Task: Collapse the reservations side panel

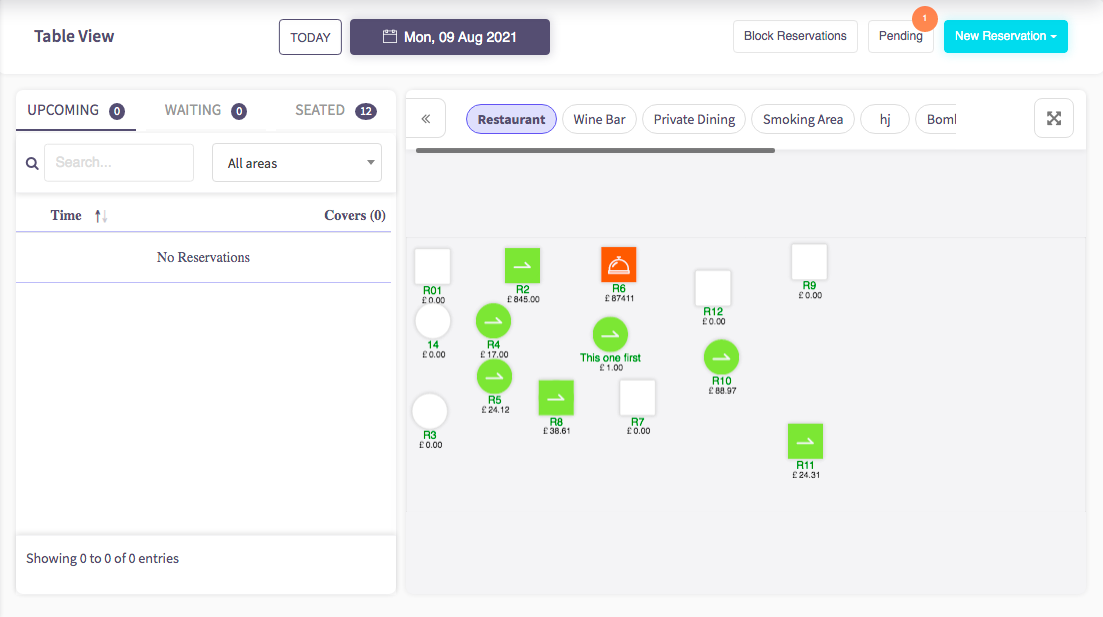Action: coord(426,119)
